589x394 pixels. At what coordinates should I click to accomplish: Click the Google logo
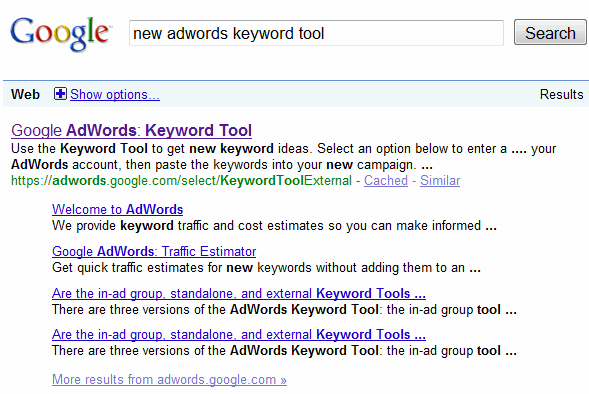click(x=60, y=34)
